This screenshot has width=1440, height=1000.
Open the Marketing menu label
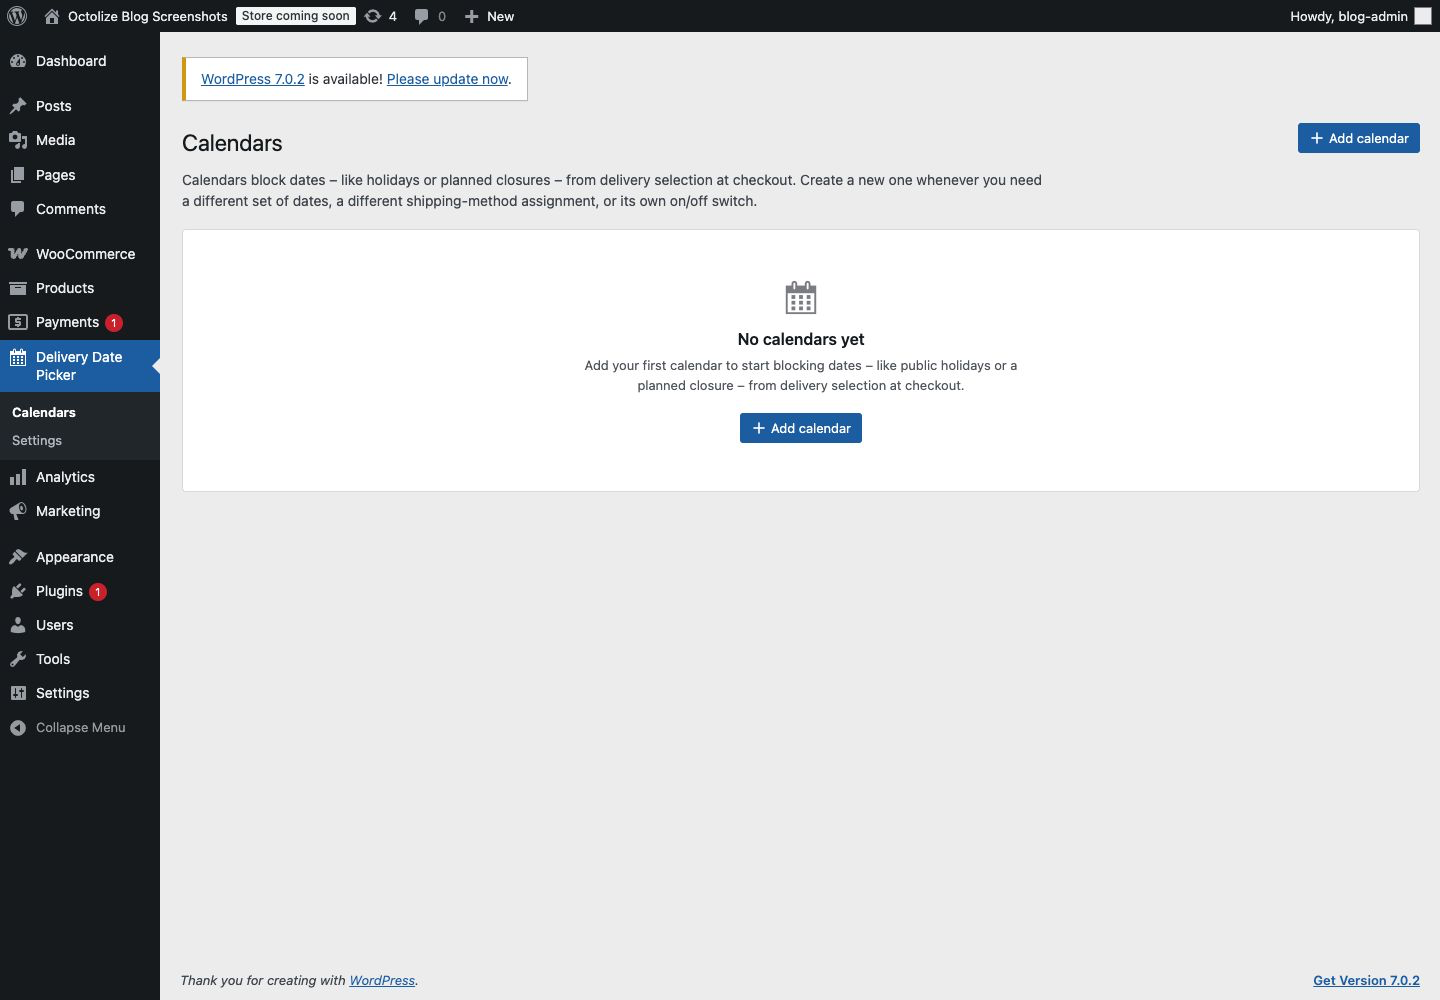[68, 511]
